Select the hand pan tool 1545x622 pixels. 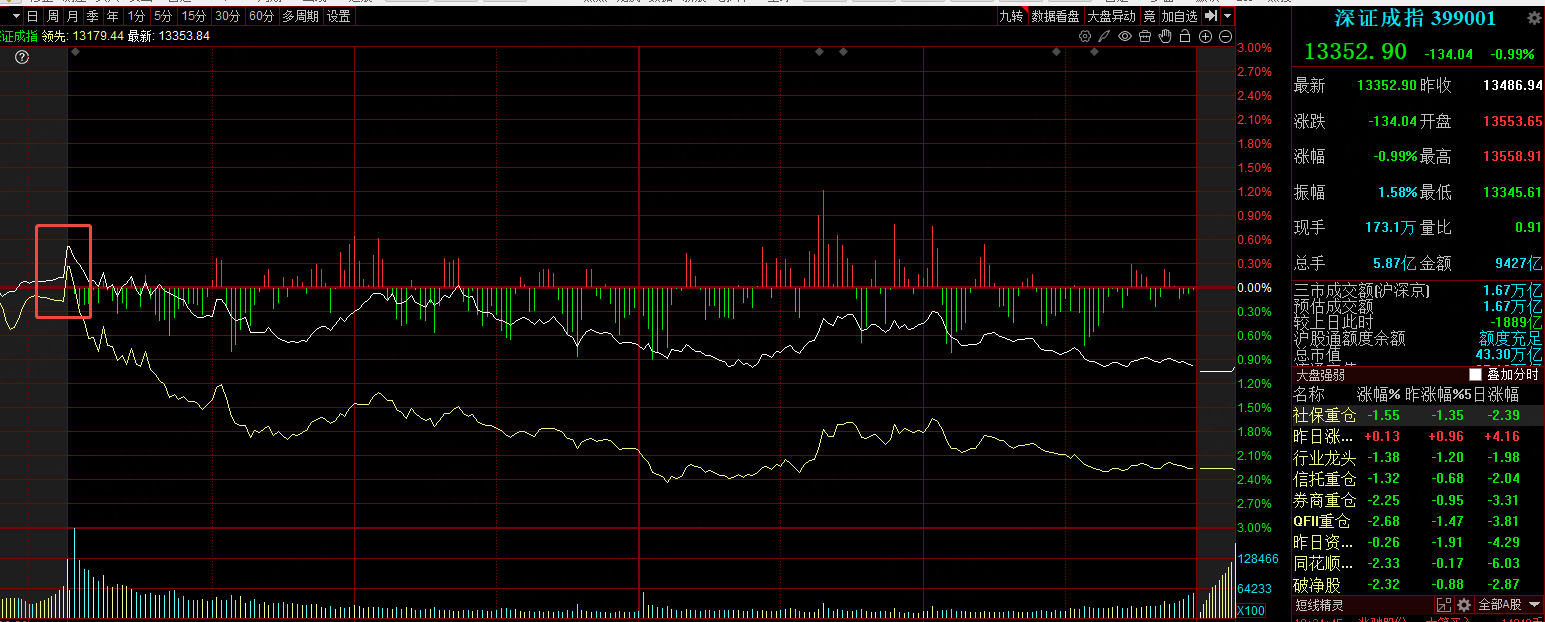click(x=1165, y=37)
